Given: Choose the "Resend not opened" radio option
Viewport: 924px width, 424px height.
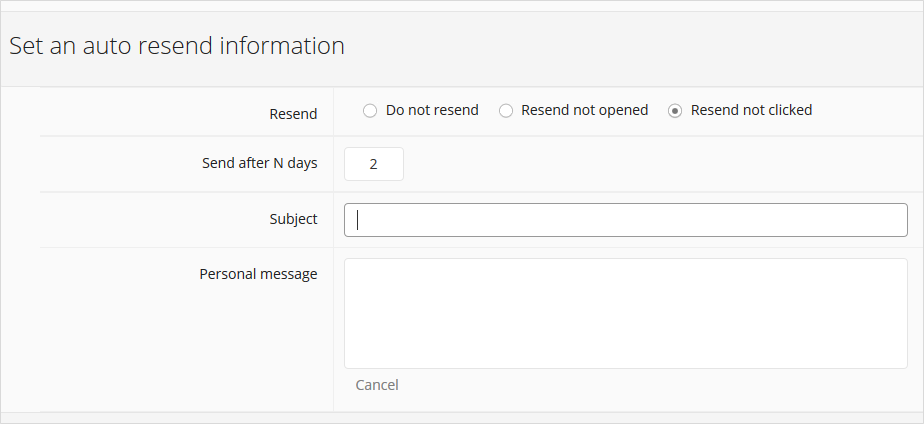Looking at the screenshot, I should (x=506, y=111).
